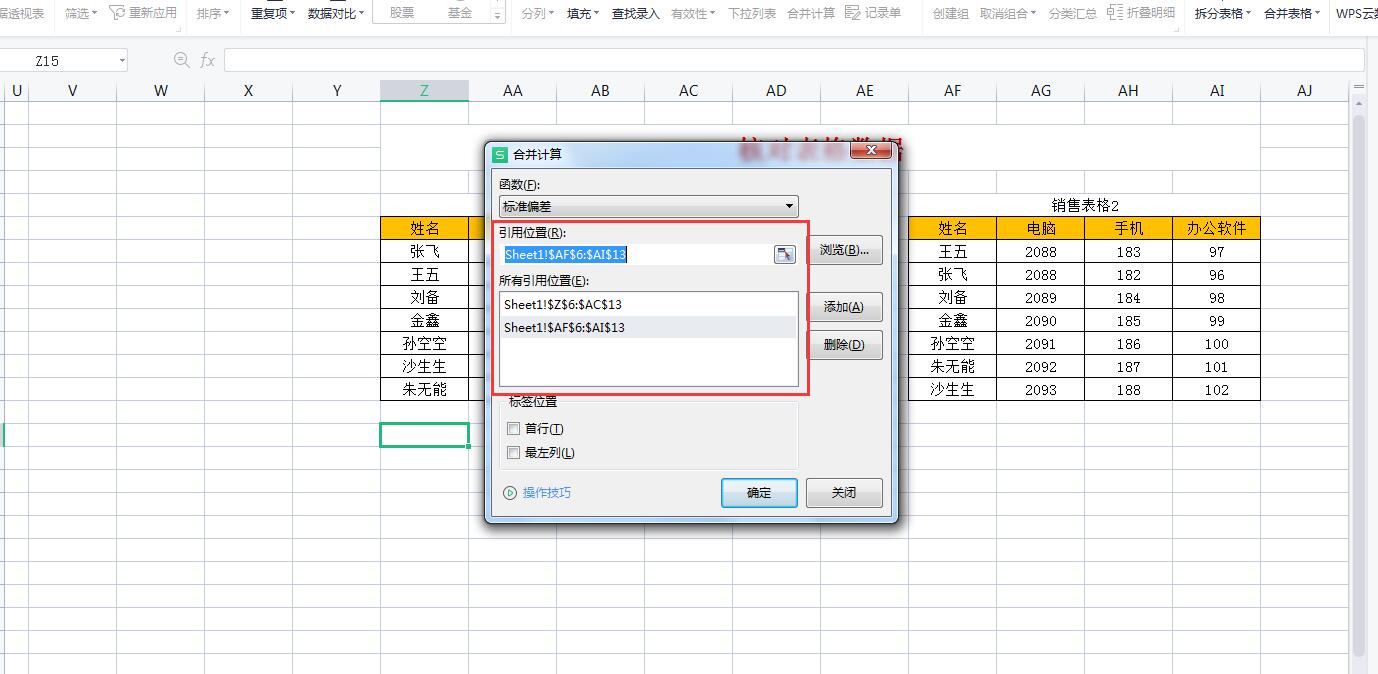
Task: Click the range selector icon in reference field
Action: tap(786, 254)
